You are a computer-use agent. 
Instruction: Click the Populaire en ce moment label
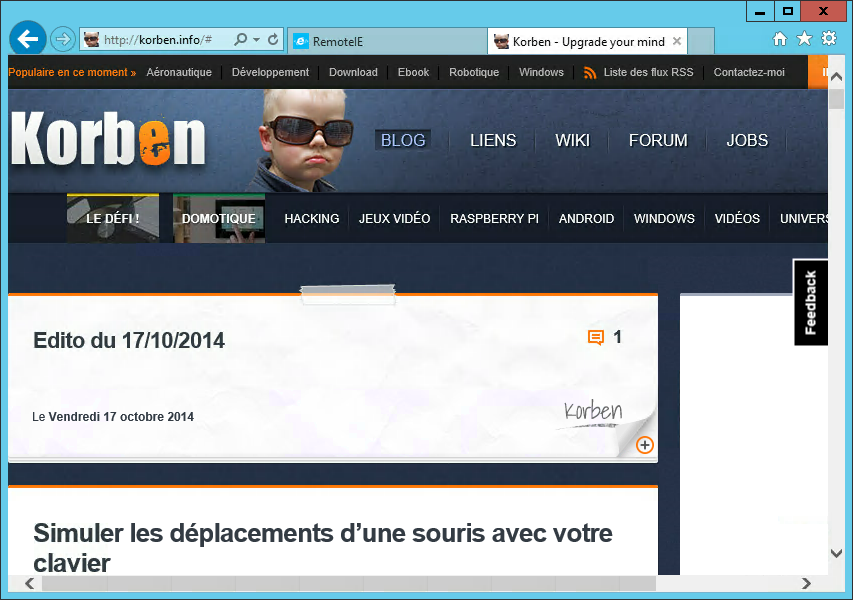click(72, 72)
